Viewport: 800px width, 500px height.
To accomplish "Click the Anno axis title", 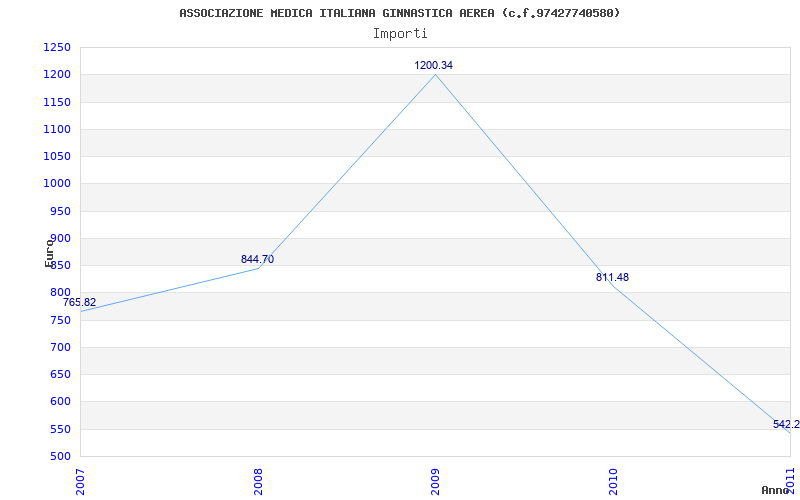I will pyautogui.click(x=776, y=490).
